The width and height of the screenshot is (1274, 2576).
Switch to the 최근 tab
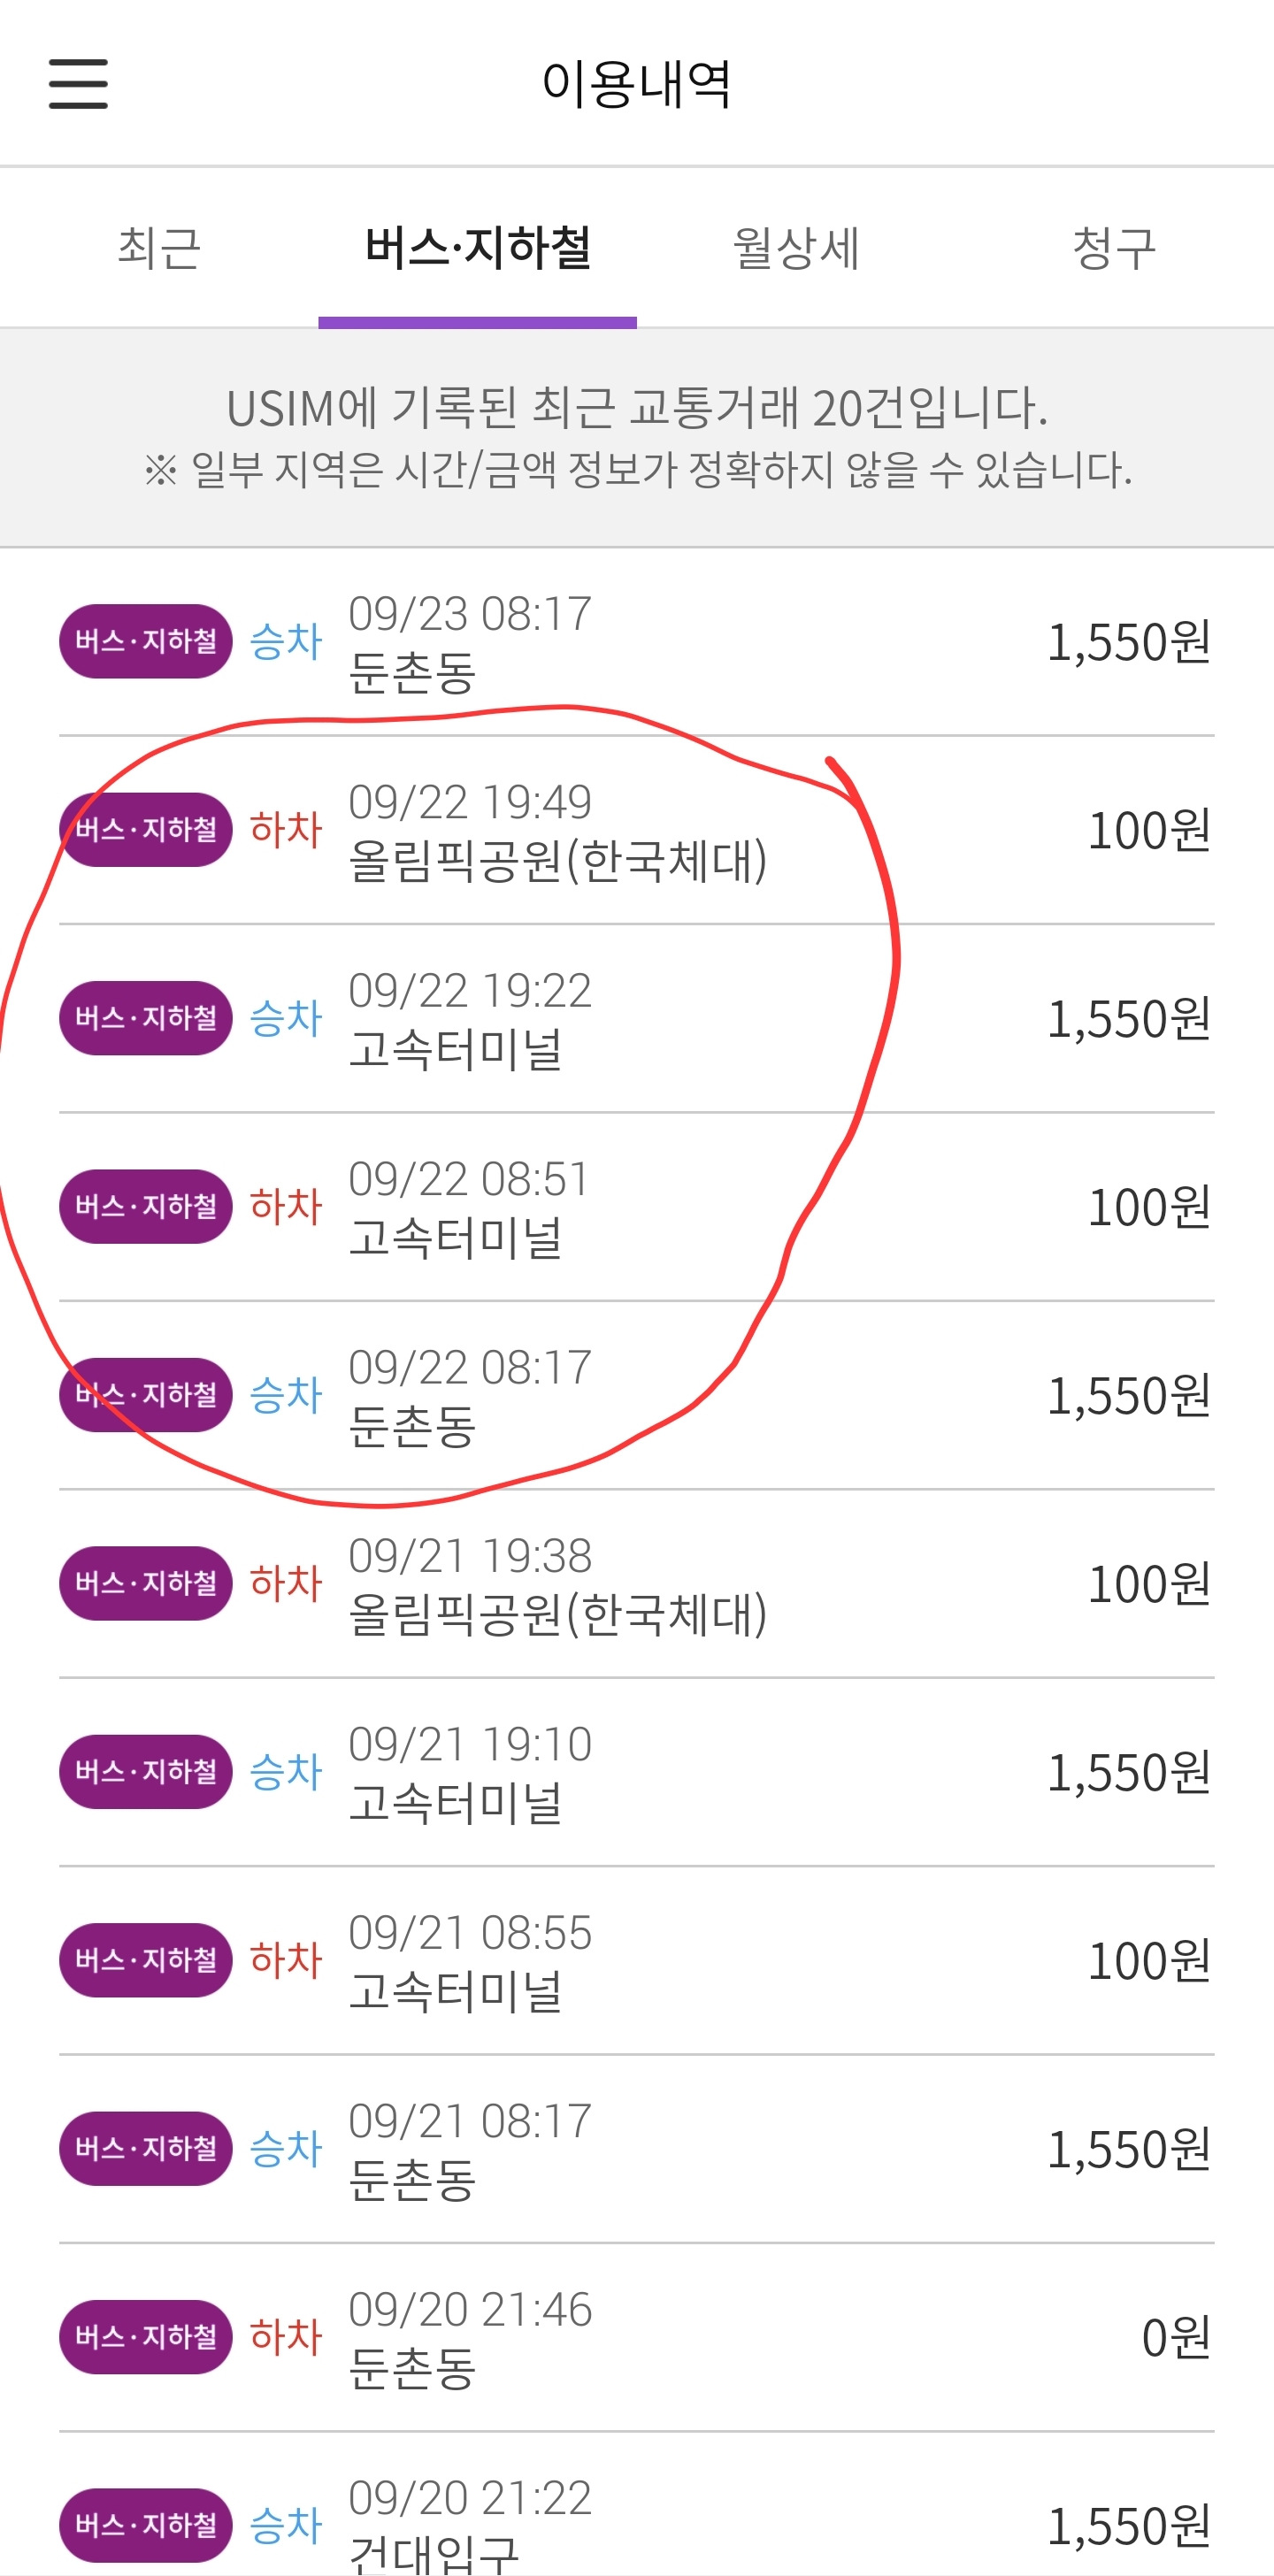159,247
